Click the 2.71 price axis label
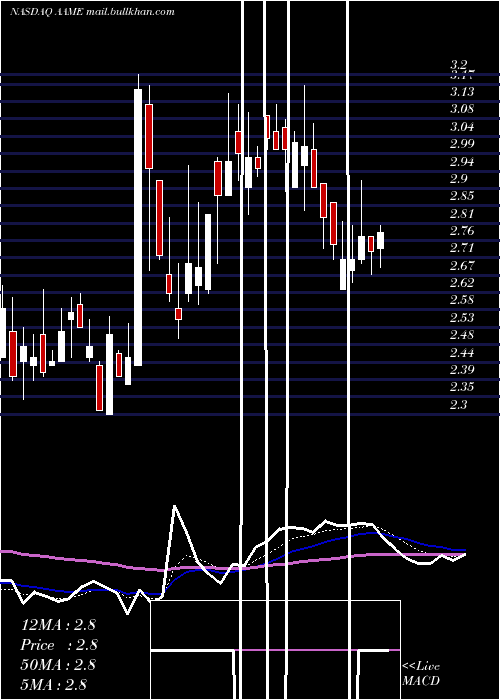500x700 pixels. (462, 248)
